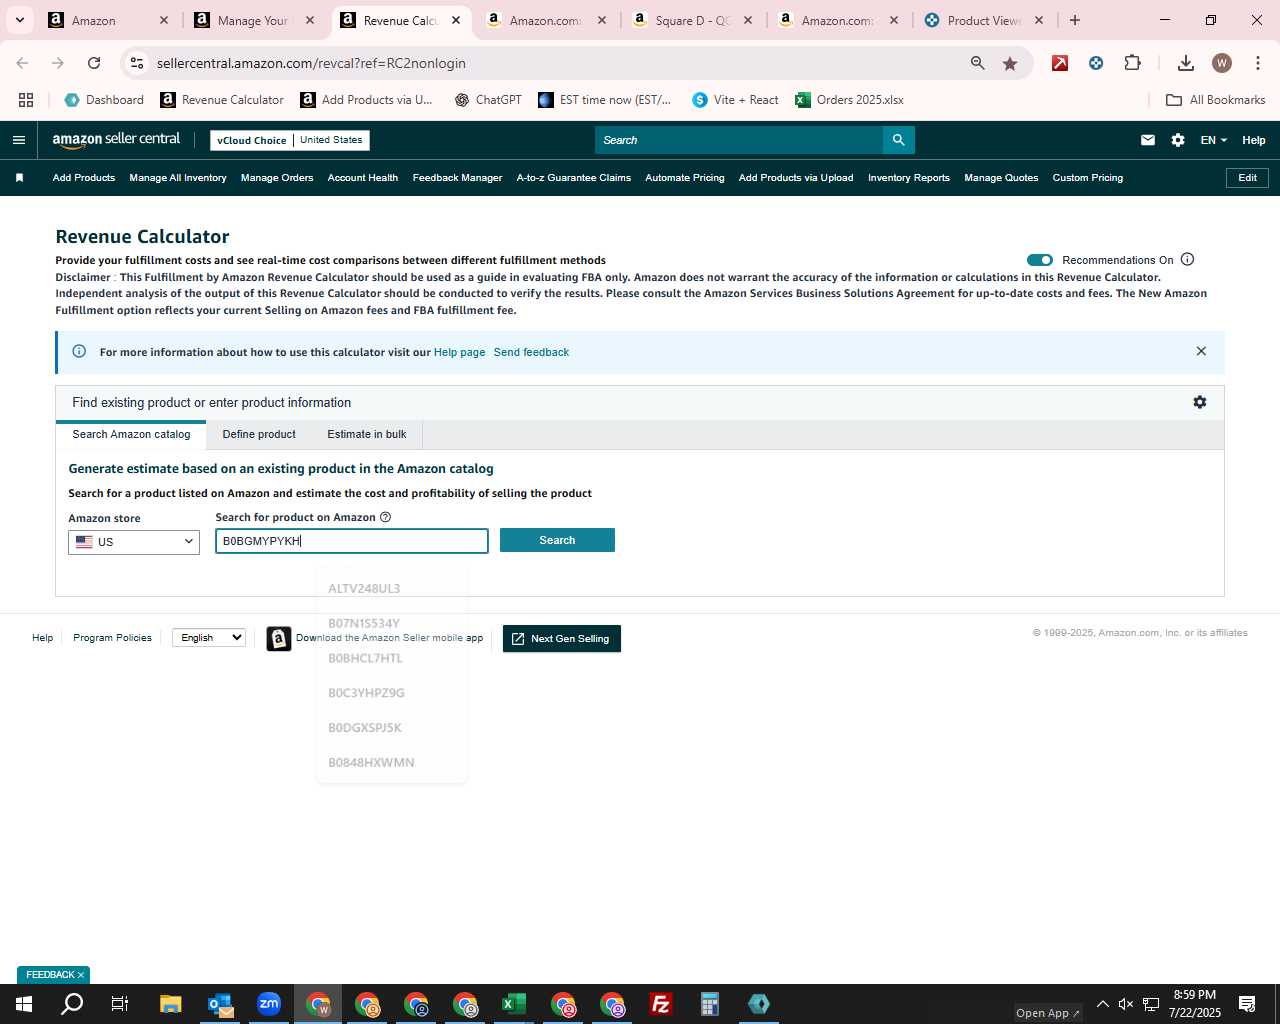This screenshot has height=1024, width=1280.
Task: Open the Help page link
Action: pyautogui.click(x=459, y=352)
